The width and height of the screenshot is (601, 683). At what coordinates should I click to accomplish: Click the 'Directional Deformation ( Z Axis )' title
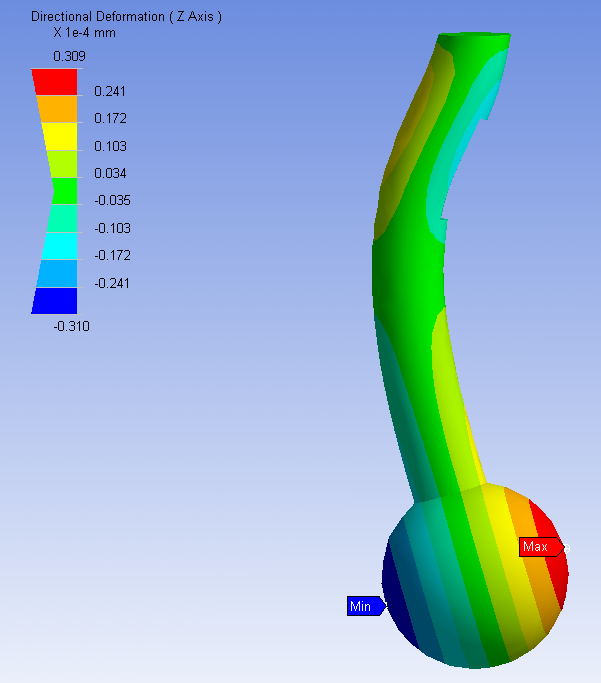(x=126, y=17)
